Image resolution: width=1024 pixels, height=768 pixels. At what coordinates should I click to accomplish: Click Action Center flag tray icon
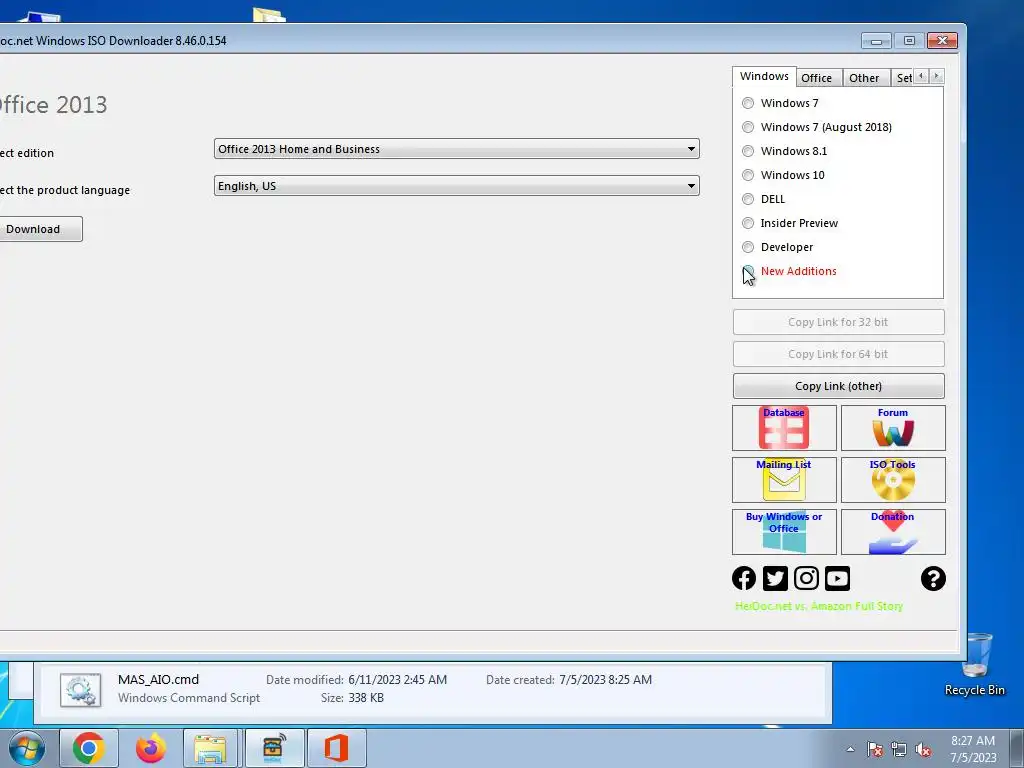coord(874,749)
